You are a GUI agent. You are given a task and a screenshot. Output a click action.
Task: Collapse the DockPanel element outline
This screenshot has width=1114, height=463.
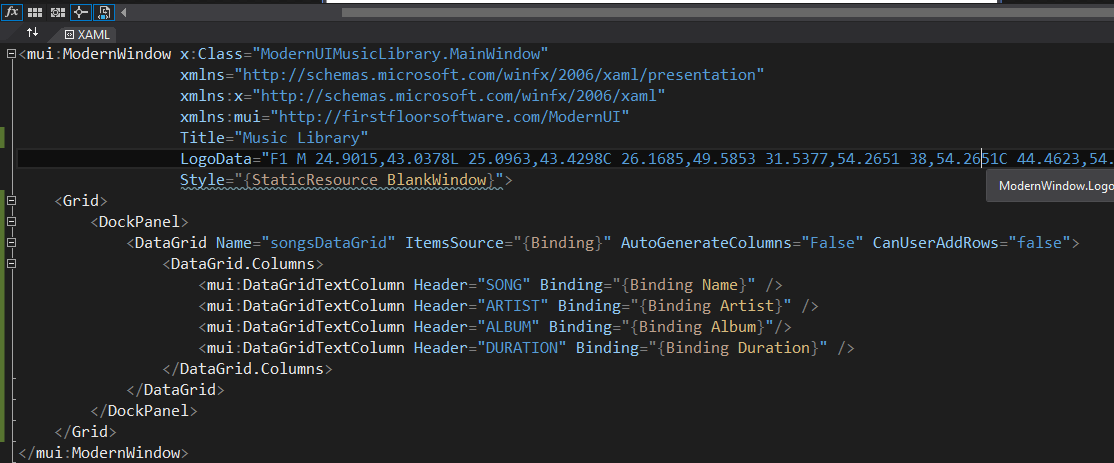(11, 222)
